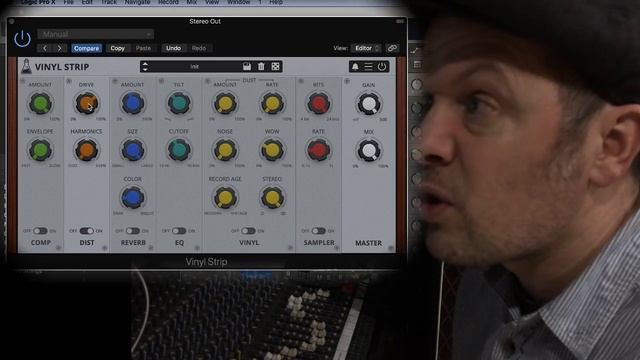This screenshot has height=360, width=640.
Task: Click the yellow Wow knob
Action: tap(272, 150)
